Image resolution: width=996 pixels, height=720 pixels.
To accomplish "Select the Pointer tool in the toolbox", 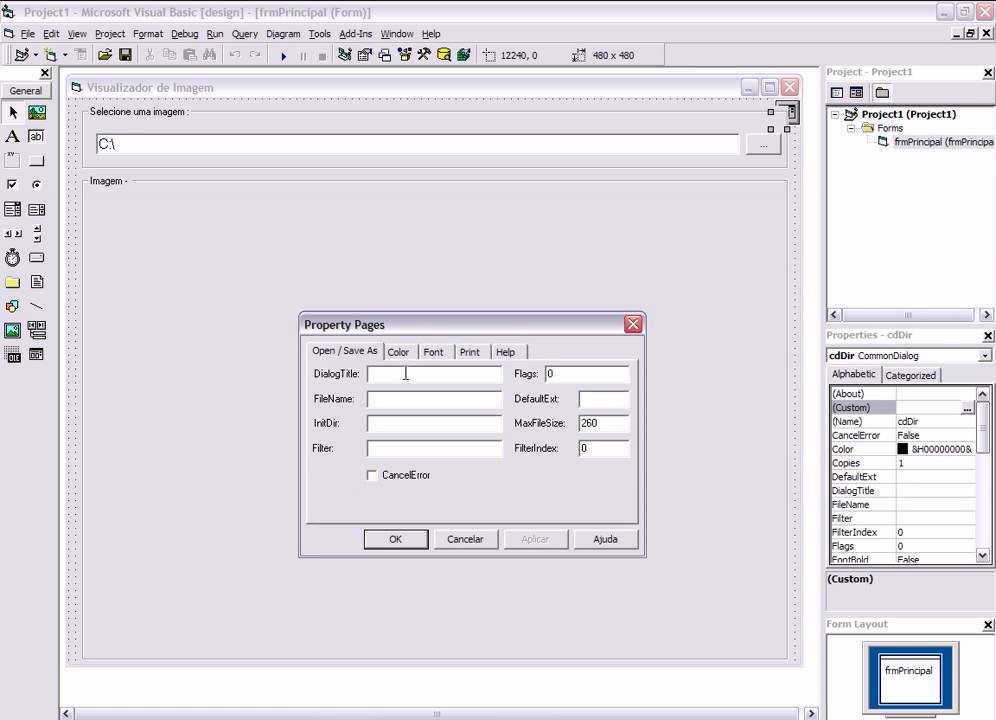I will coord(13,113).
